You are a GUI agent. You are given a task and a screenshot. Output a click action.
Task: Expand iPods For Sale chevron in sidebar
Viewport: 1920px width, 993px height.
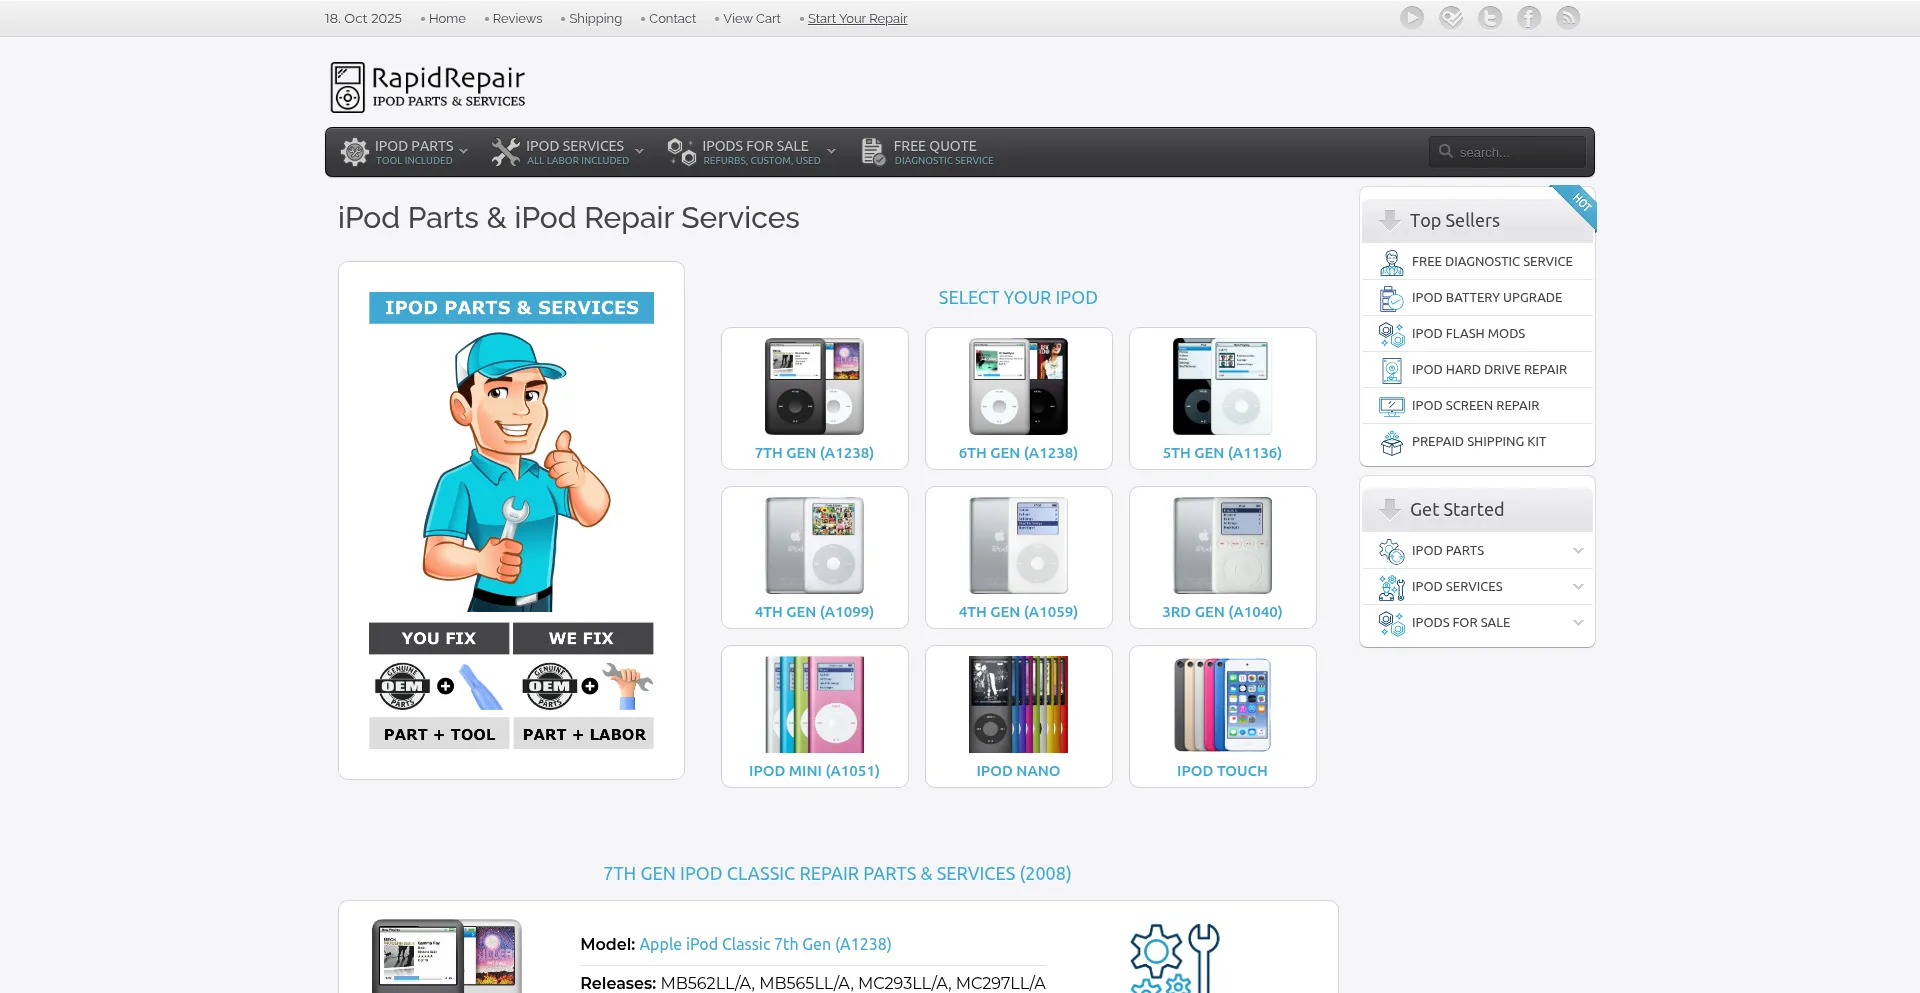(1578, 623)
